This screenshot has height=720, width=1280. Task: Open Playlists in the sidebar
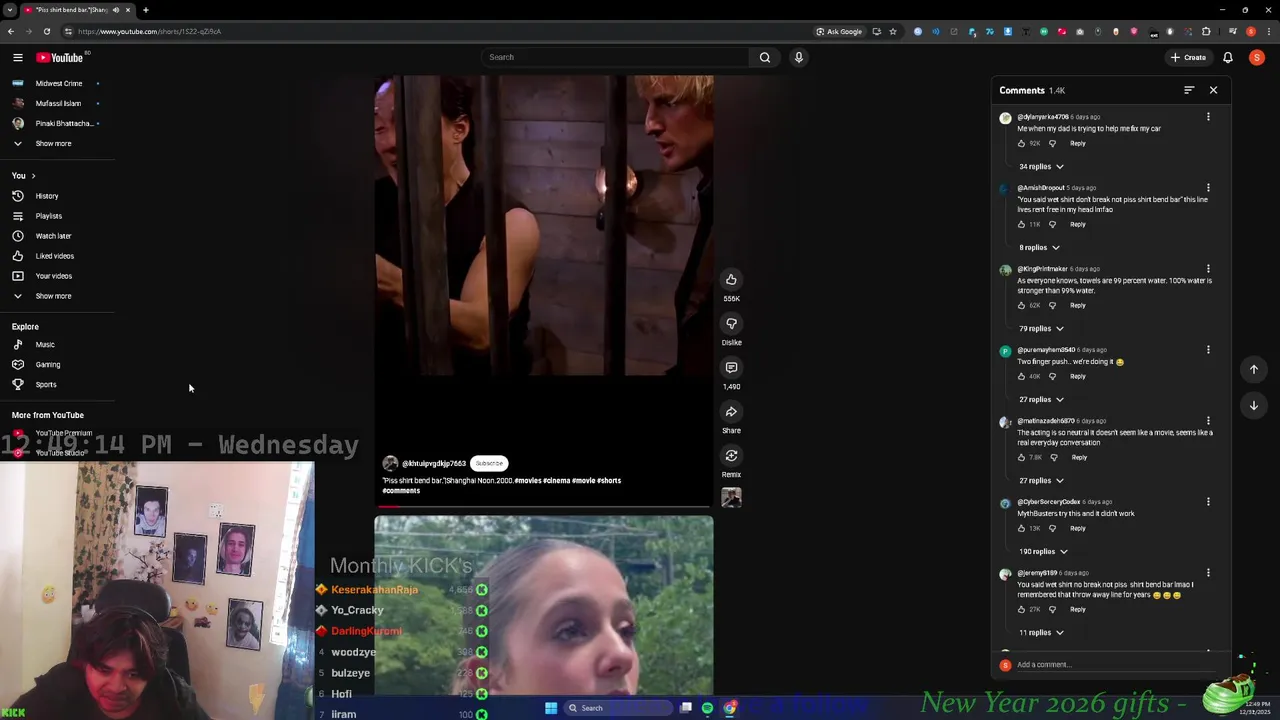tap(48, 216)
